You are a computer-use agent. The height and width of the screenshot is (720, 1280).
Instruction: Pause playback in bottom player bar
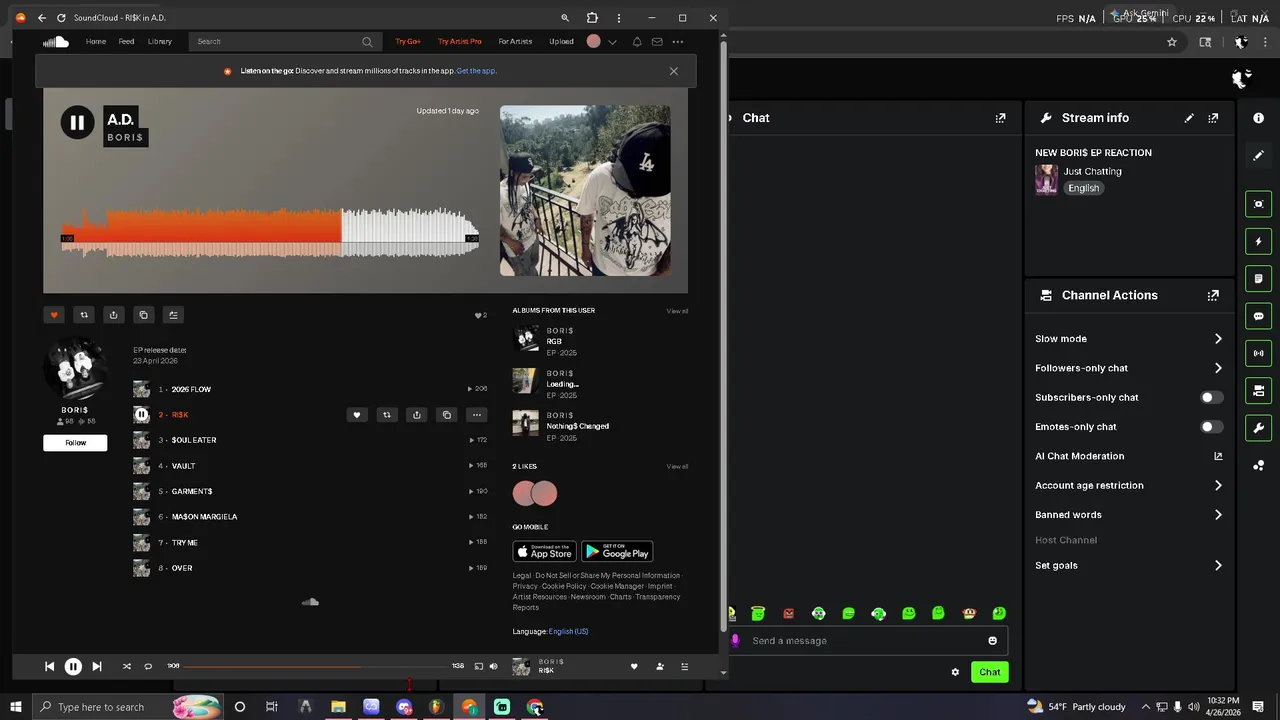73,667
